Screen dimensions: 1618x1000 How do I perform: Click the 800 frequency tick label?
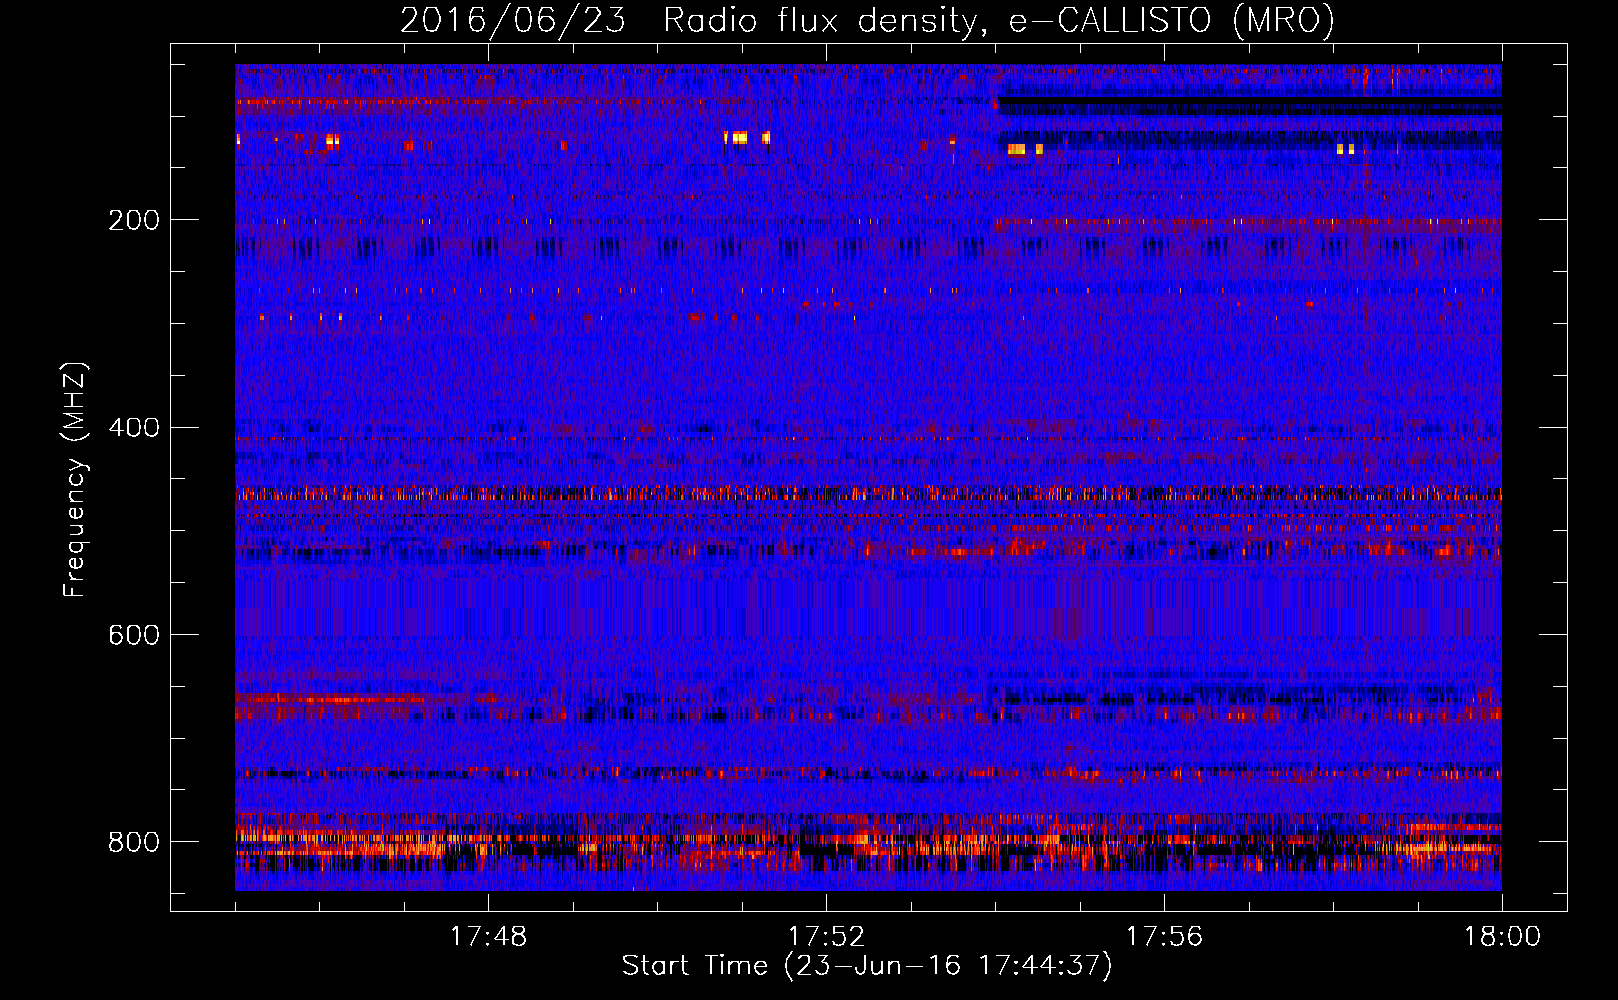[x=133, y=842]
